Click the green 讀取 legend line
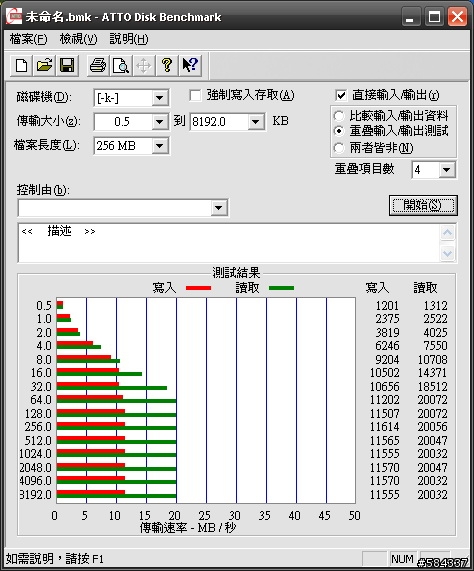 (x=281, y=288)
